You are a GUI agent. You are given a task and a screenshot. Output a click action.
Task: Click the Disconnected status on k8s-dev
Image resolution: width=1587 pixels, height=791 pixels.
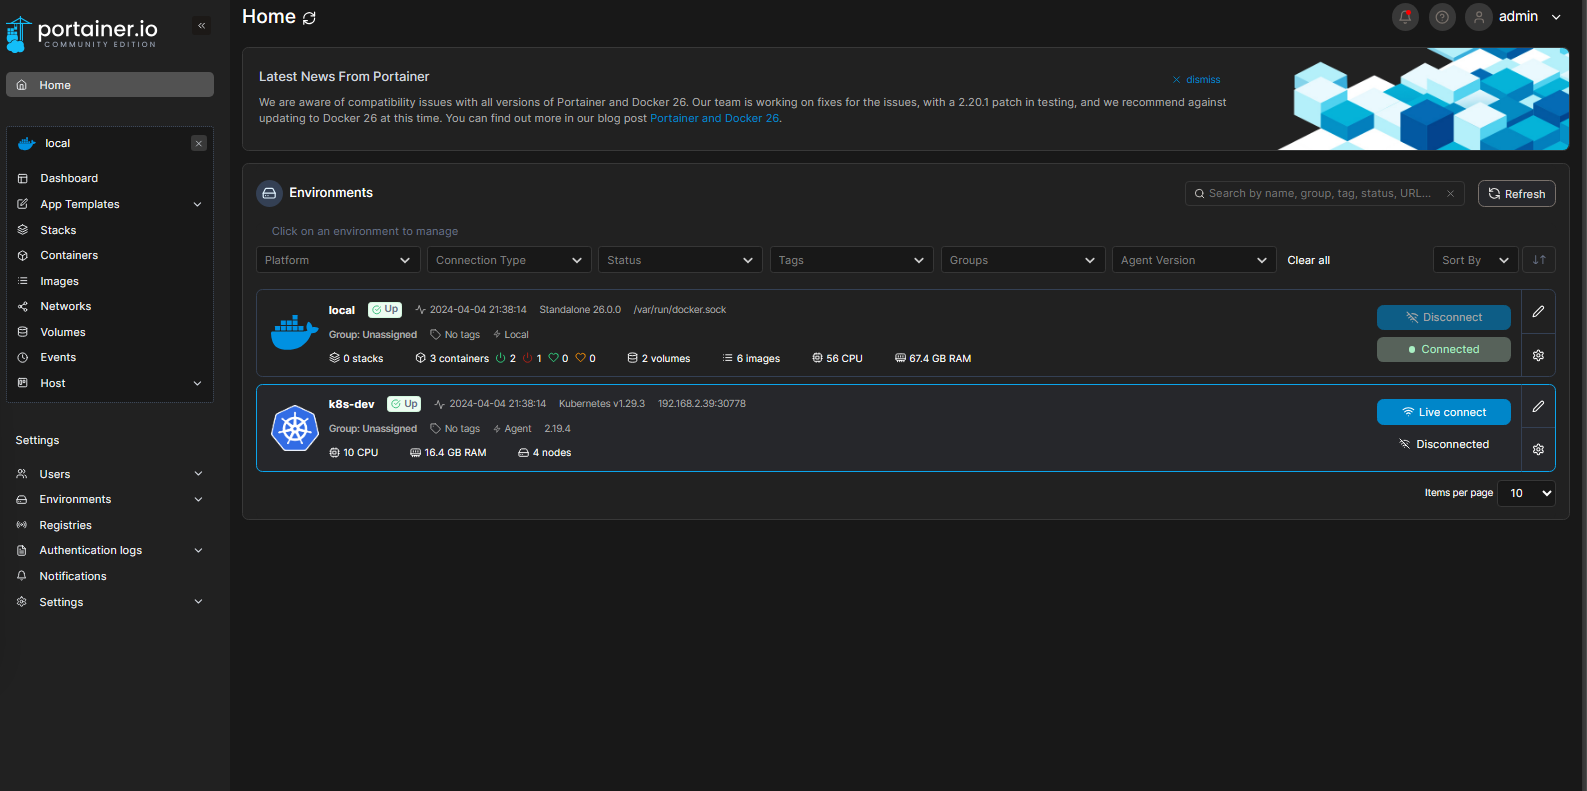coord(1444,444)
